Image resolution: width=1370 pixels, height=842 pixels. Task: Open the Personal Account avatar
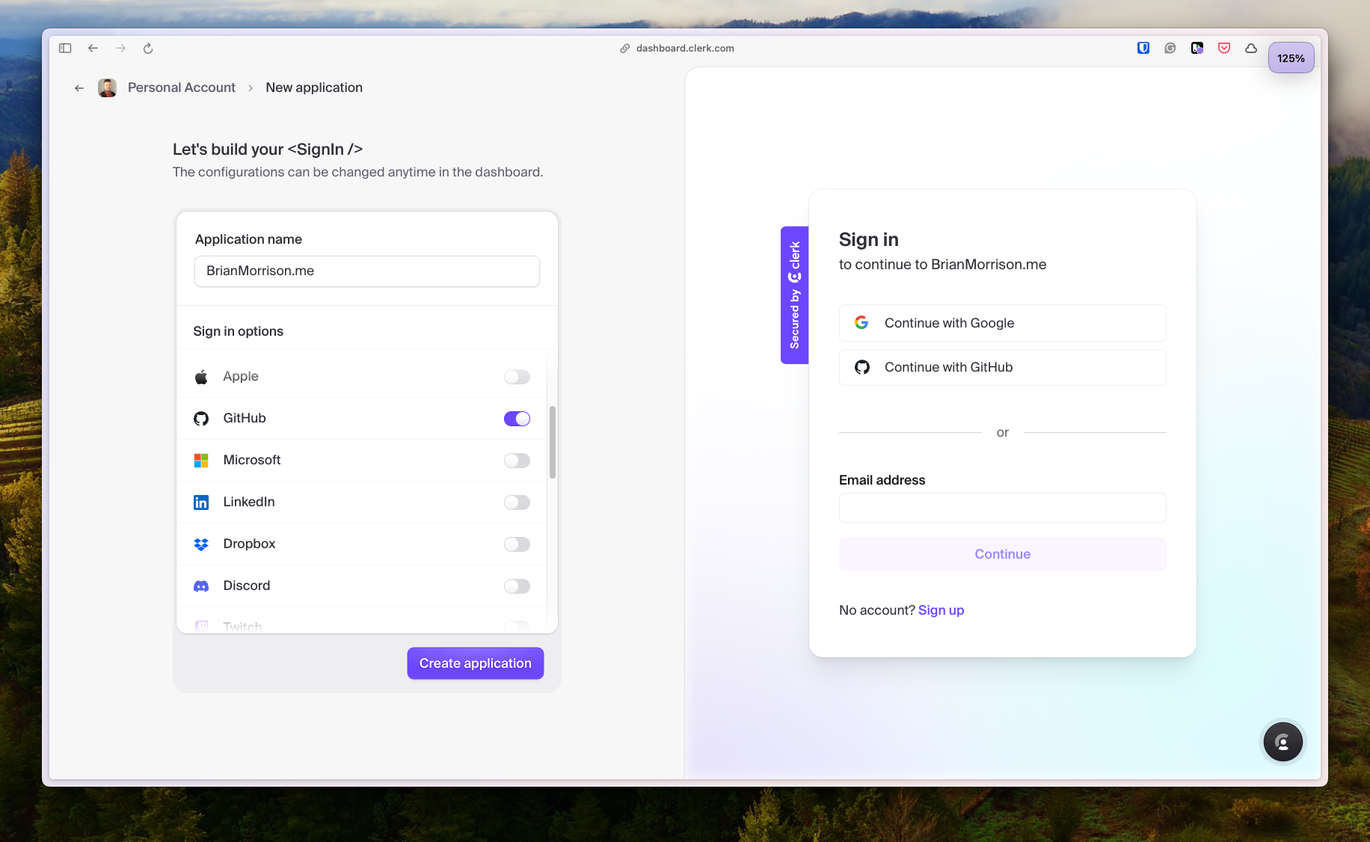(107, 88)
